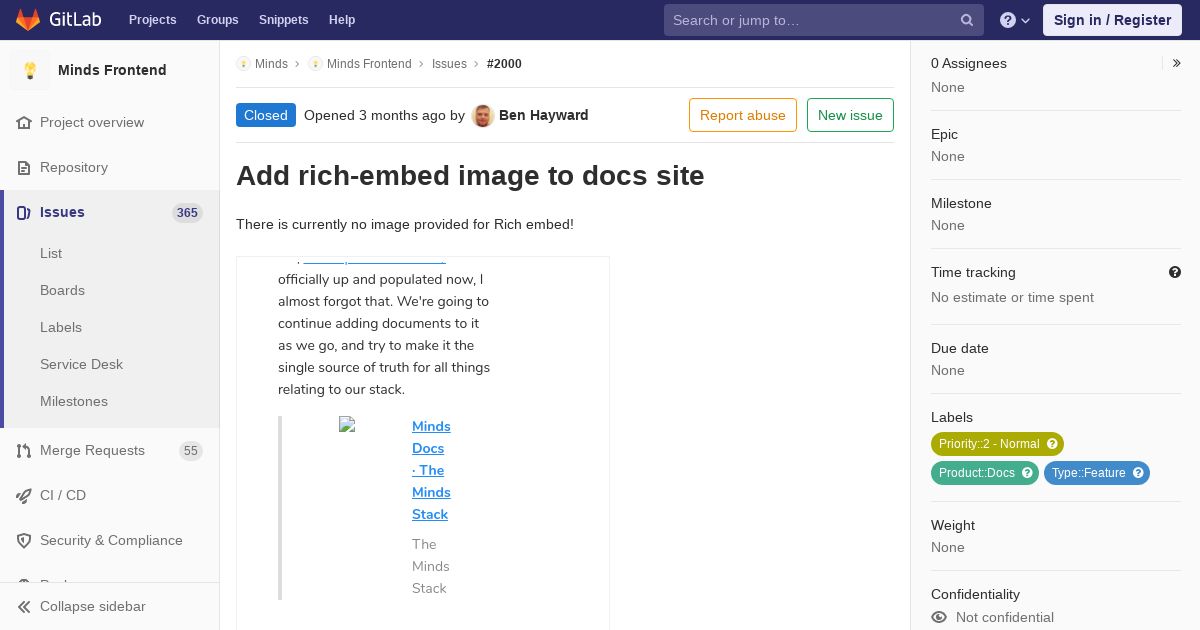Viewport: 1200px width, 630px height.
Task: Click the Collapse sidebar label
Action: coord(92,606)
